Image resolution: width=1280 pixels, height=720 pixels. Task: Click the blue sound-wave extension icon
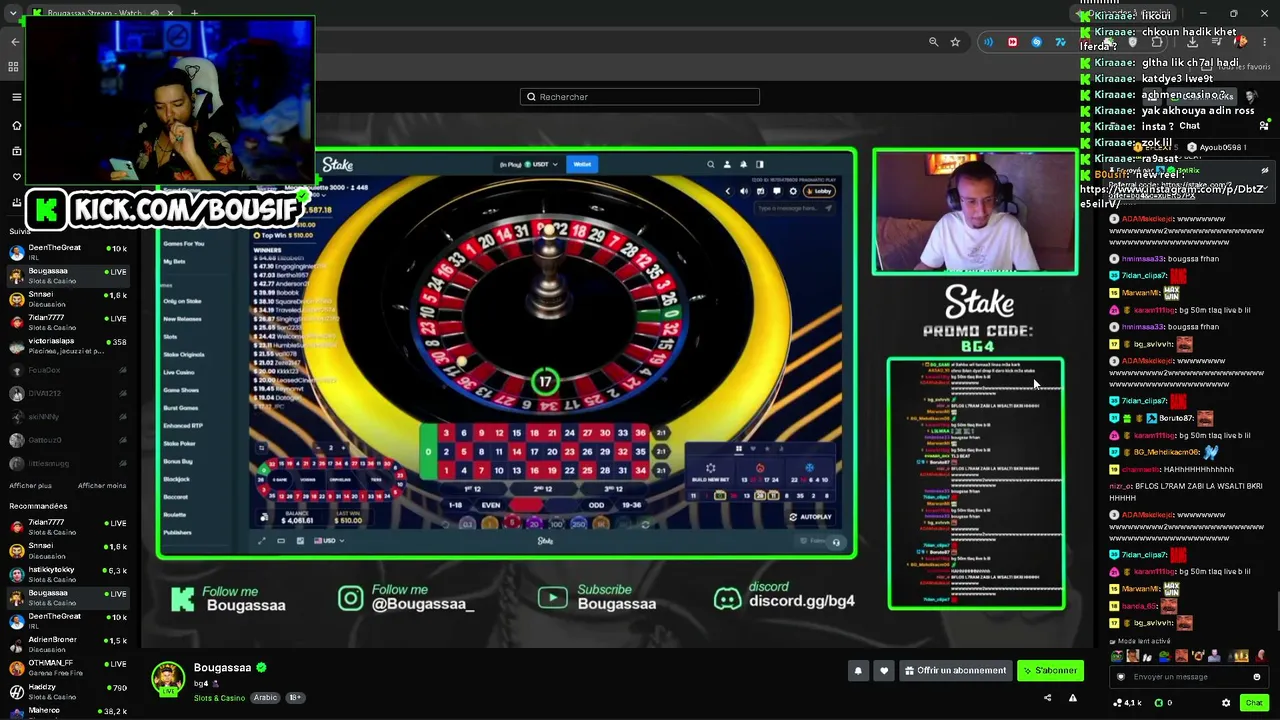(988, 42)
